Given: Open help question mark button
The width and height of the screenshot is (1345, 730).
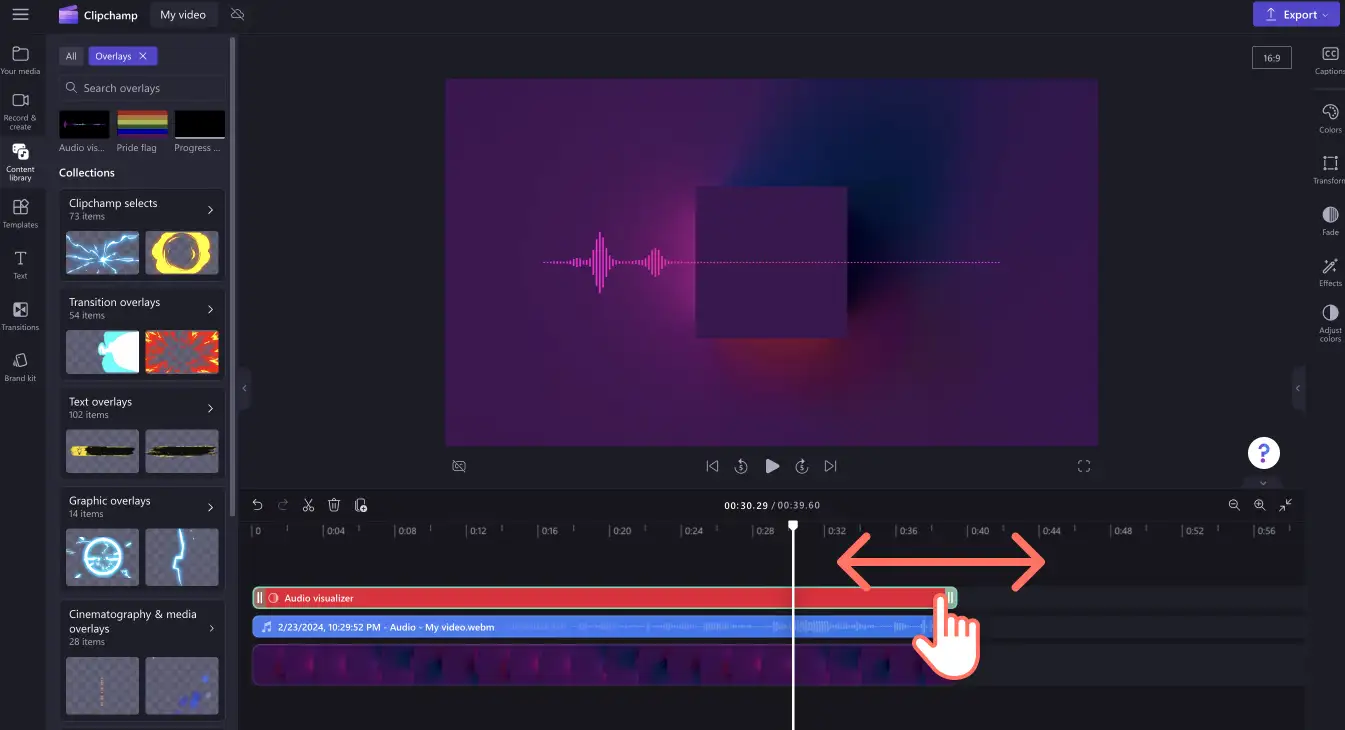Looking at the screenshot, I should point(1264,452).
